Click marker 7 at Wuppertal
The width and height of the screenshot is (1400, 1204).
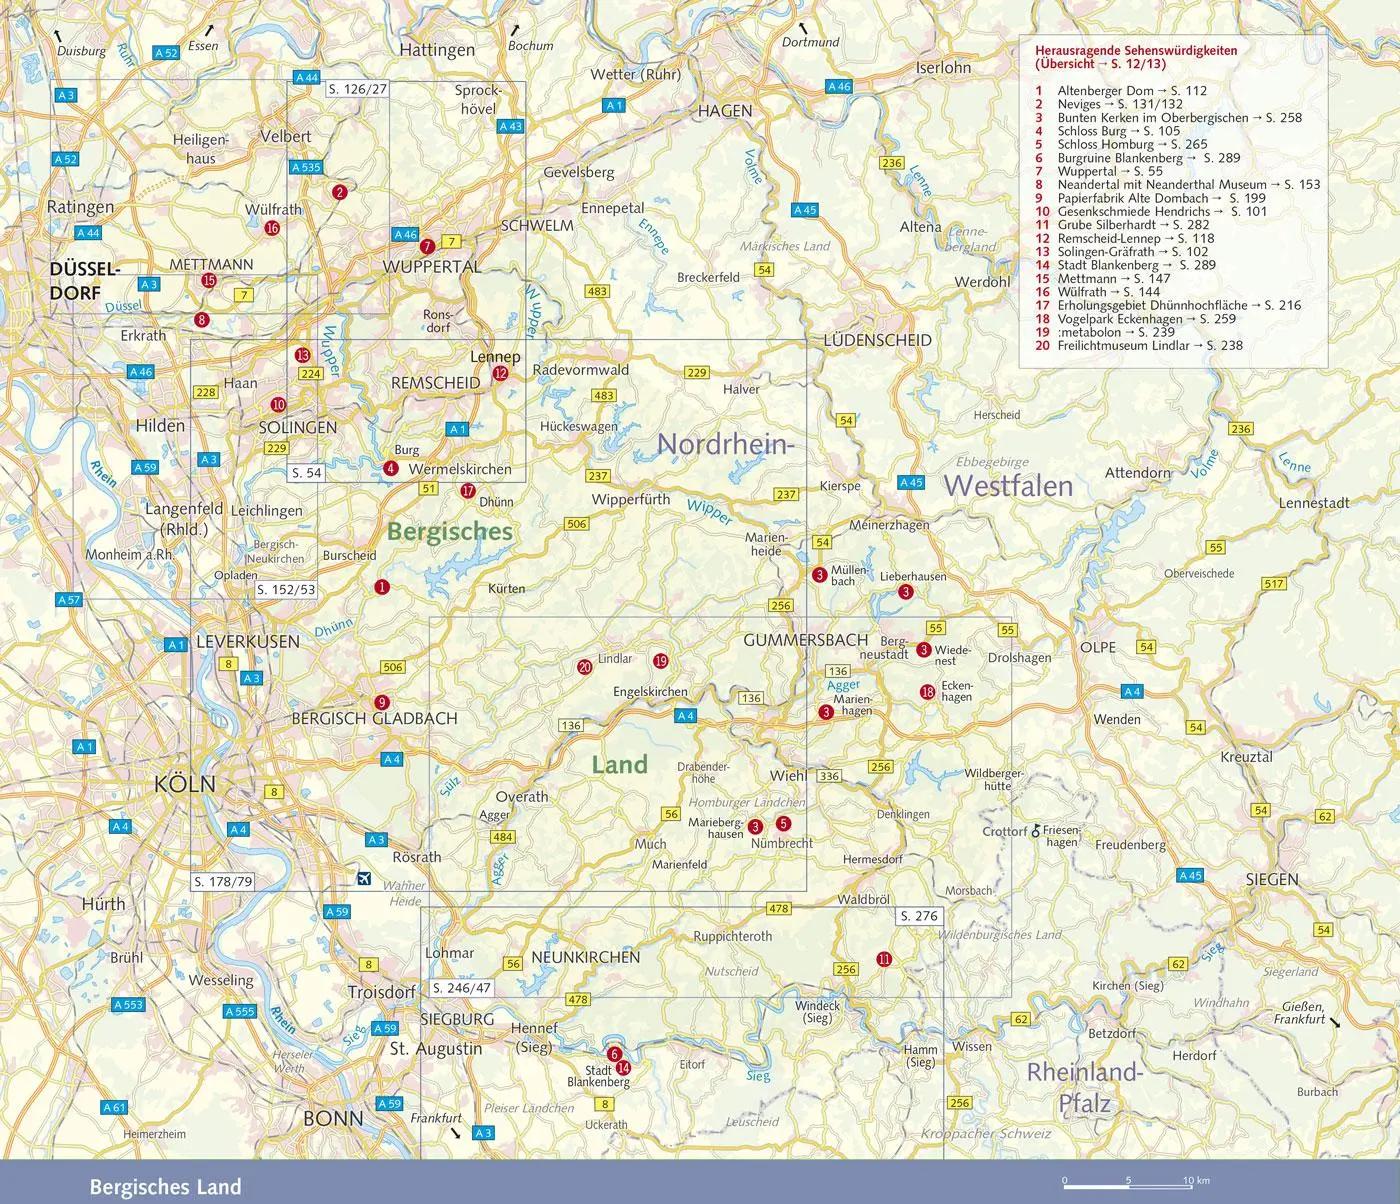427,246
